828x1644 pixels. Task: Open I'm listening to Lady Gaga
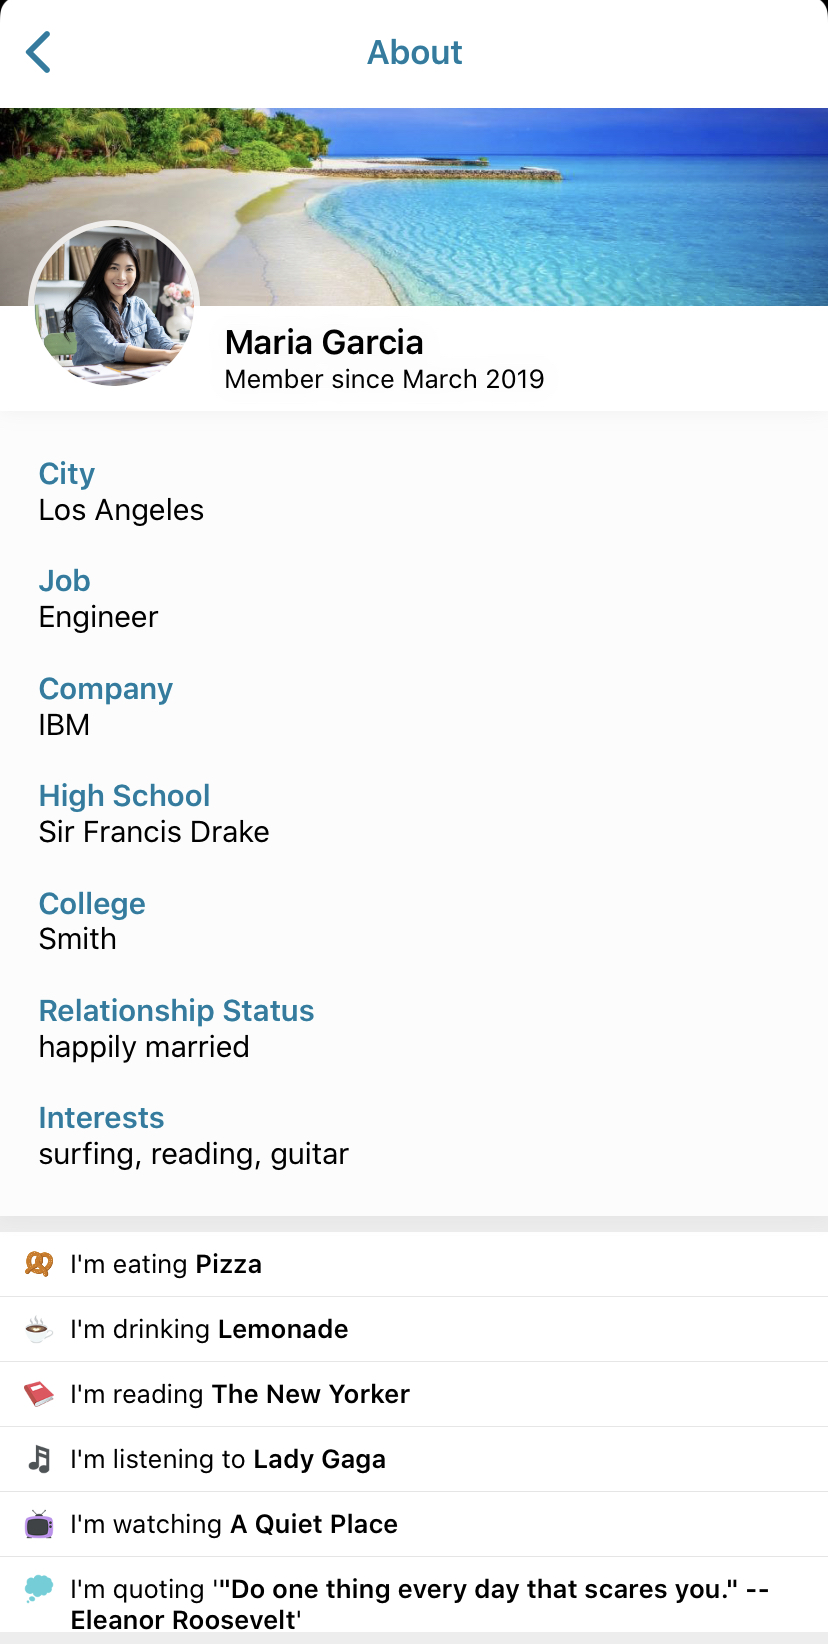[414, 1459]
